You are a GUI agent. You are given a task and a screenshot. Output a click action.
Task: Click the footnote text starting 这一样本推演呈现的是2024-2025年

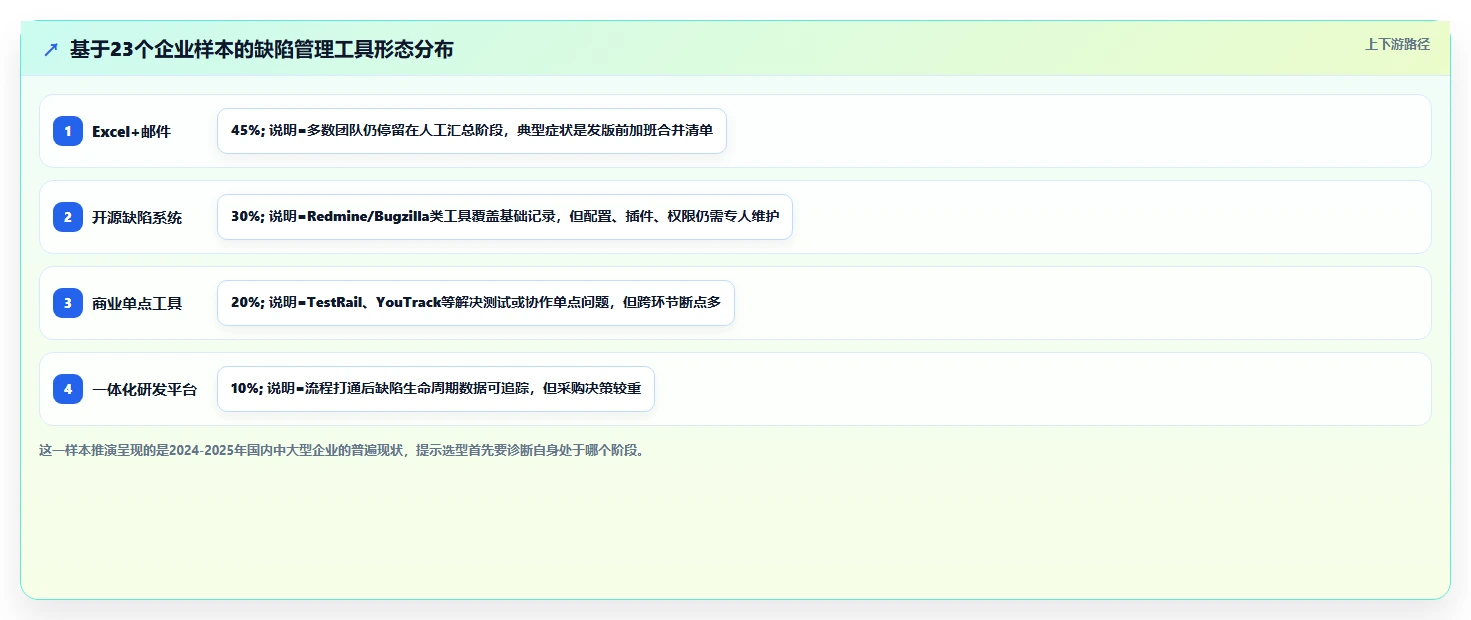(343, 451)
